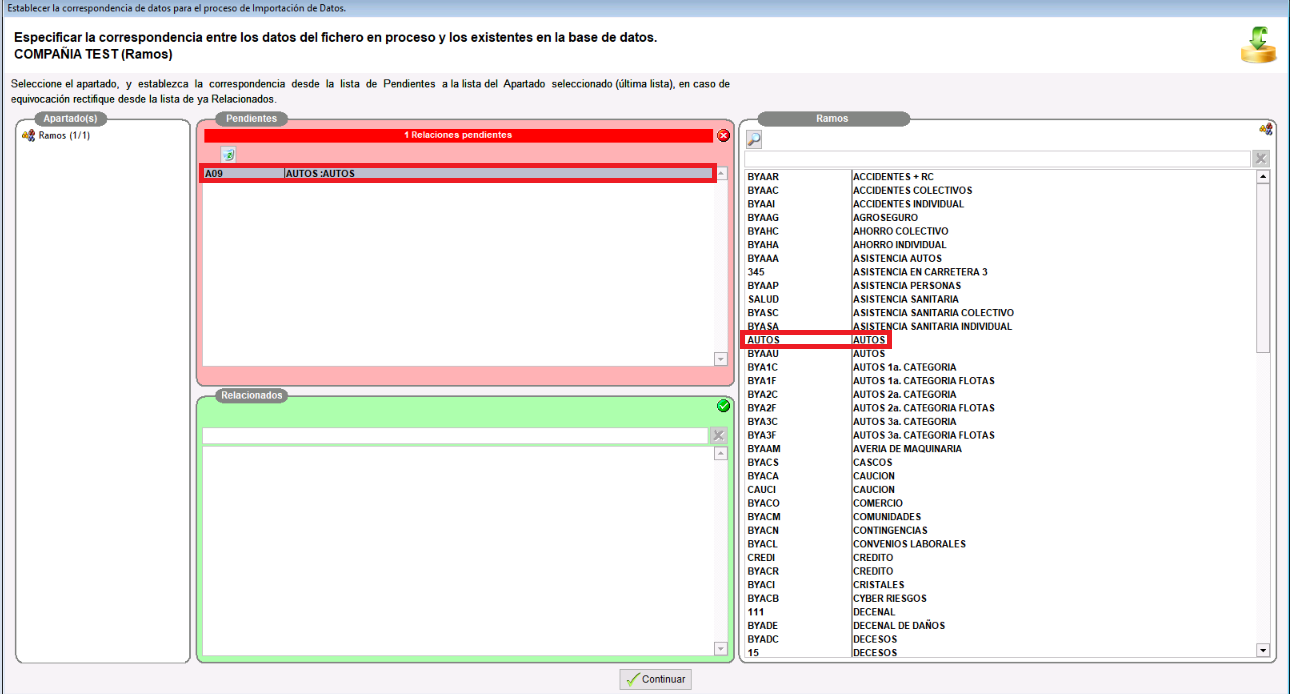Select the BYA3C AUTOS 3a. CATEGORIA row
1290x694 pixels.
(1000, 422)
